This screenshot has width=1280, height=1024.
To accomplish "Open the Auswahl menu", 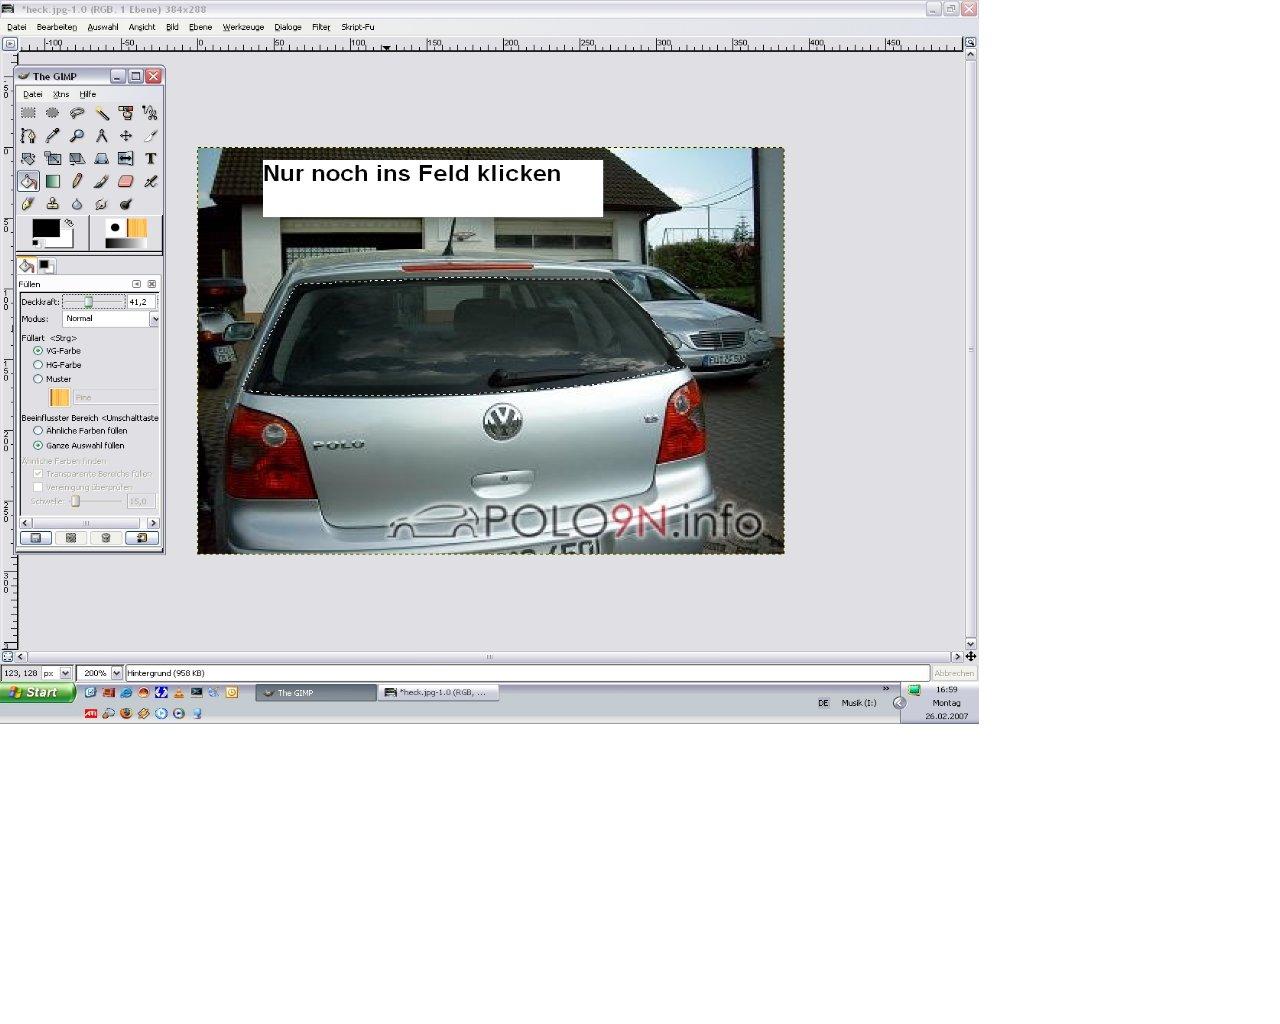I will 103,27.
